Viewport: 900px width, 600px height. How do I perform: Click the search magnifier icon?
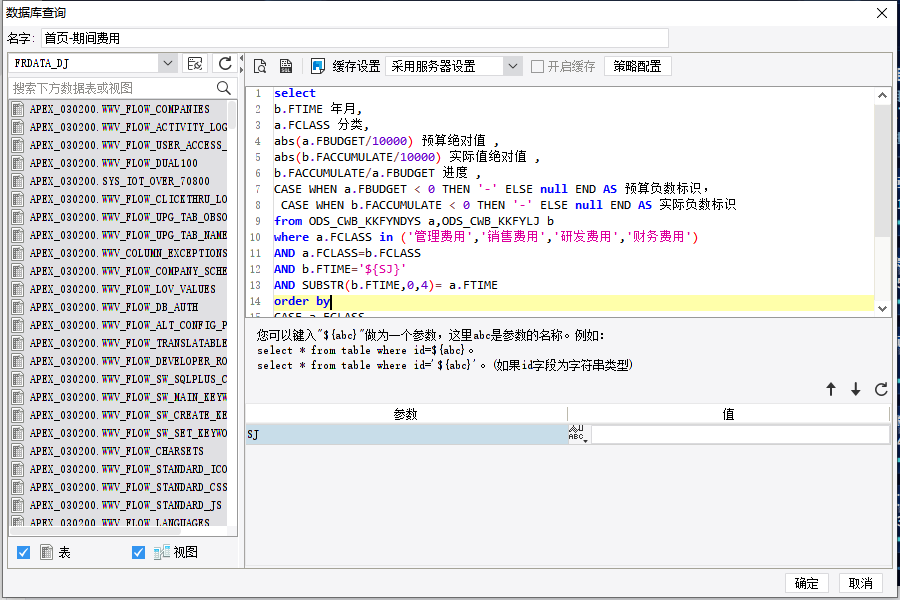click(x=223, y=88)
